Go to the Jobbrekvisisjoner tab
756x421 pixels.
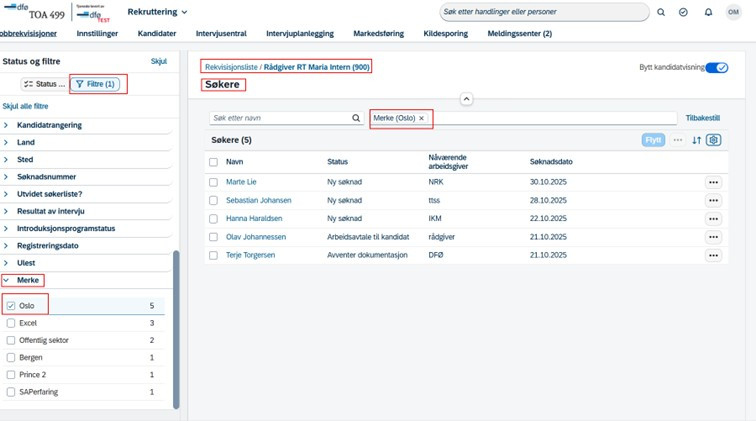point(28,33)
